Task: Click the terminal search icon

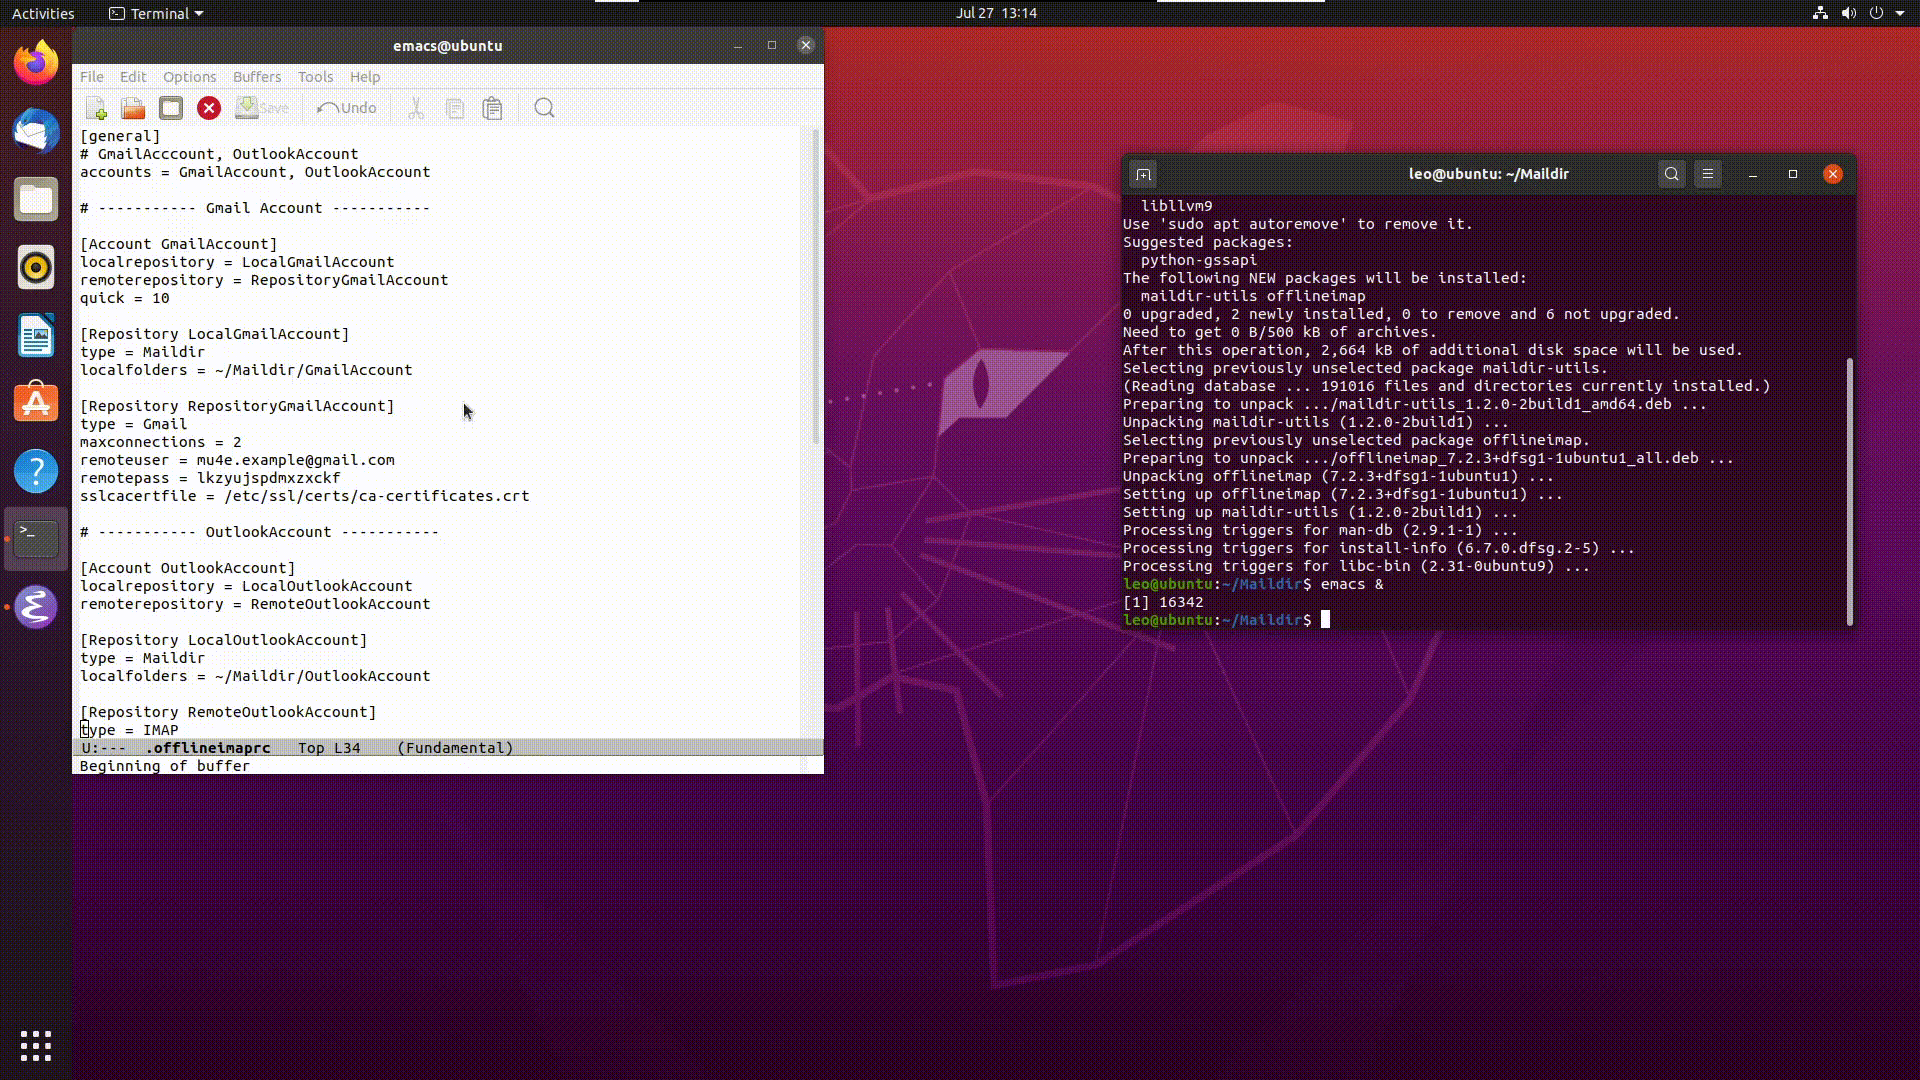Action: tap(1671, 174)
